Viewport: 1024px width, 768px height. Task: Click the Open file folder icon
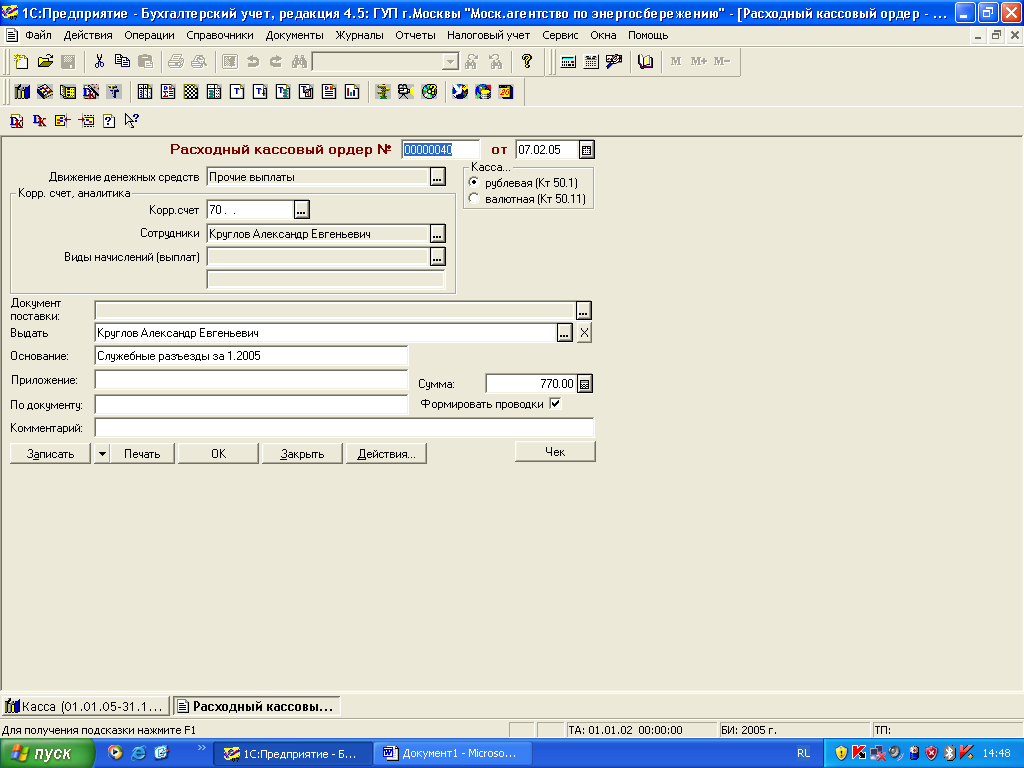[x=45, y=61]
